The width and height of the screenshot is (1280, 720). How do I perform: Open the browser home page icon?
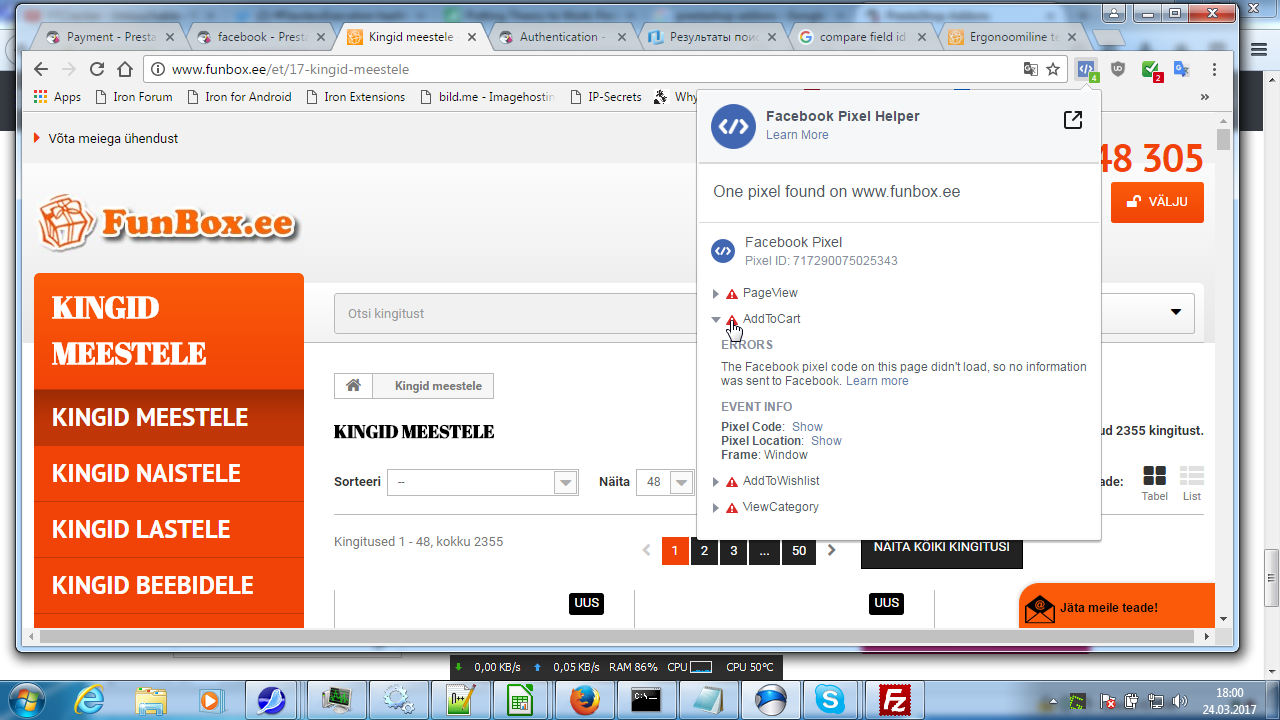coord(125,70)
